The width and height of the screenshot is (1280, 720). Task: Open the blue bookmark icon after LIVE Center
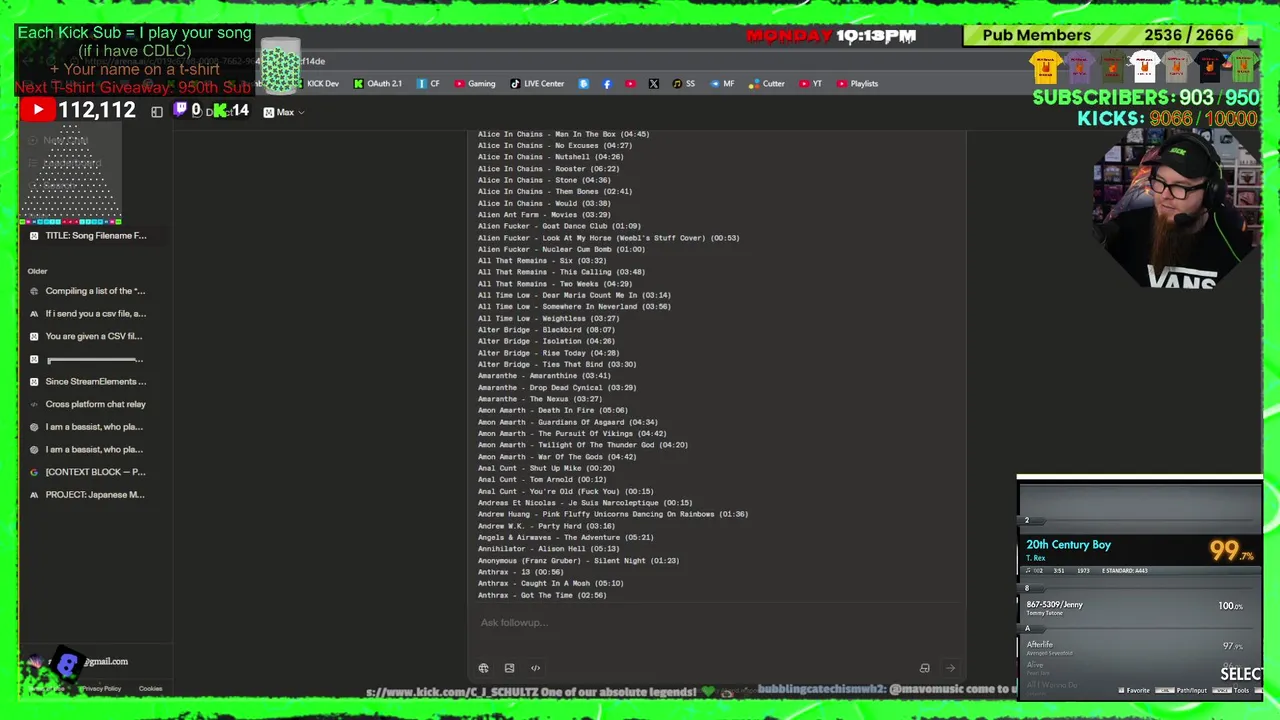tap(584, 84)
